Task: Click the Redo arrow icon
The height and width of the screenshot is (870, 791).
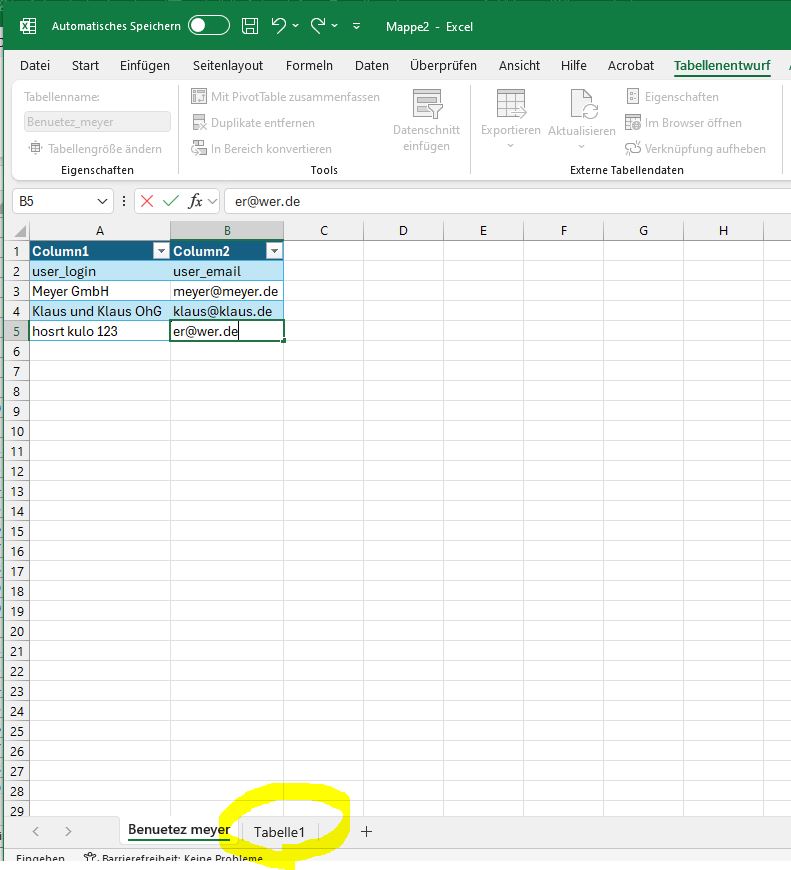Action: coord(318,26)
